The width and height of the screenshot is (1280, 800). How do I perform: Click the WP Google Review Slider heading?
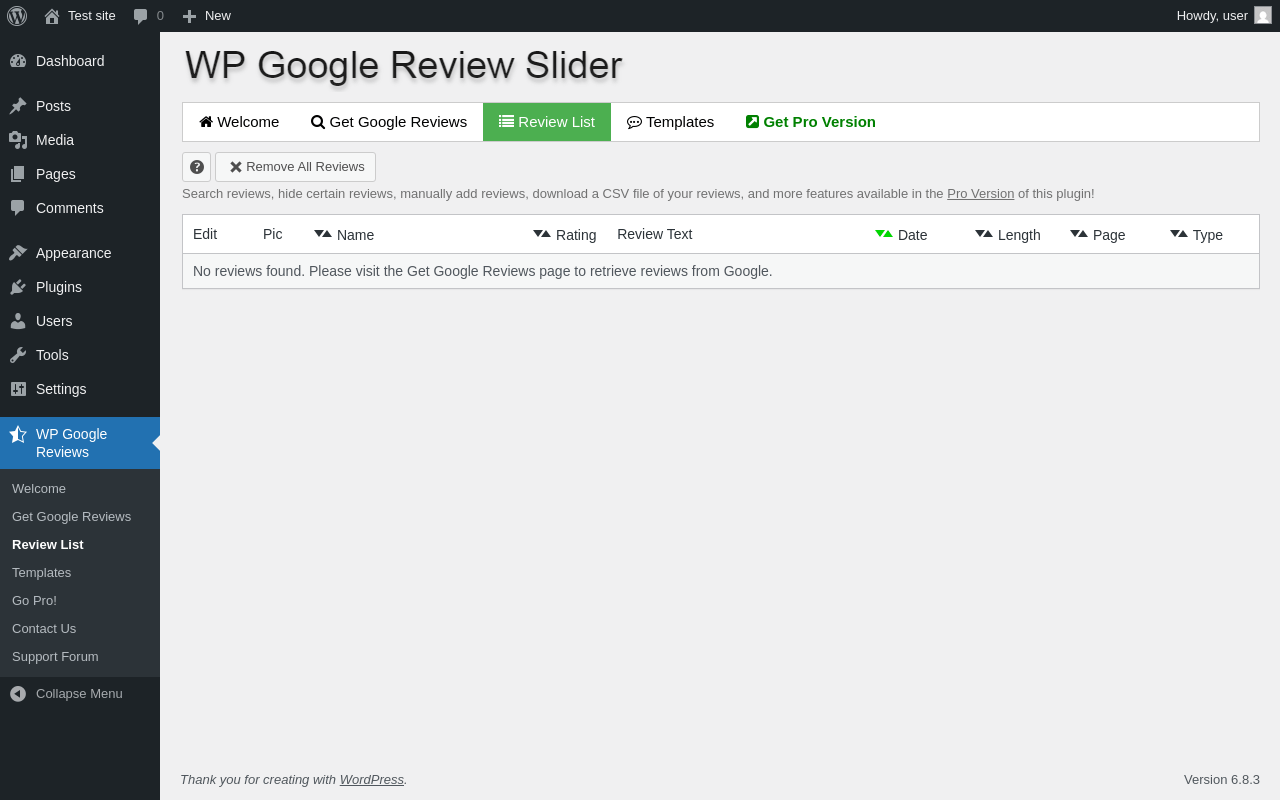click(x=404, y=65)
